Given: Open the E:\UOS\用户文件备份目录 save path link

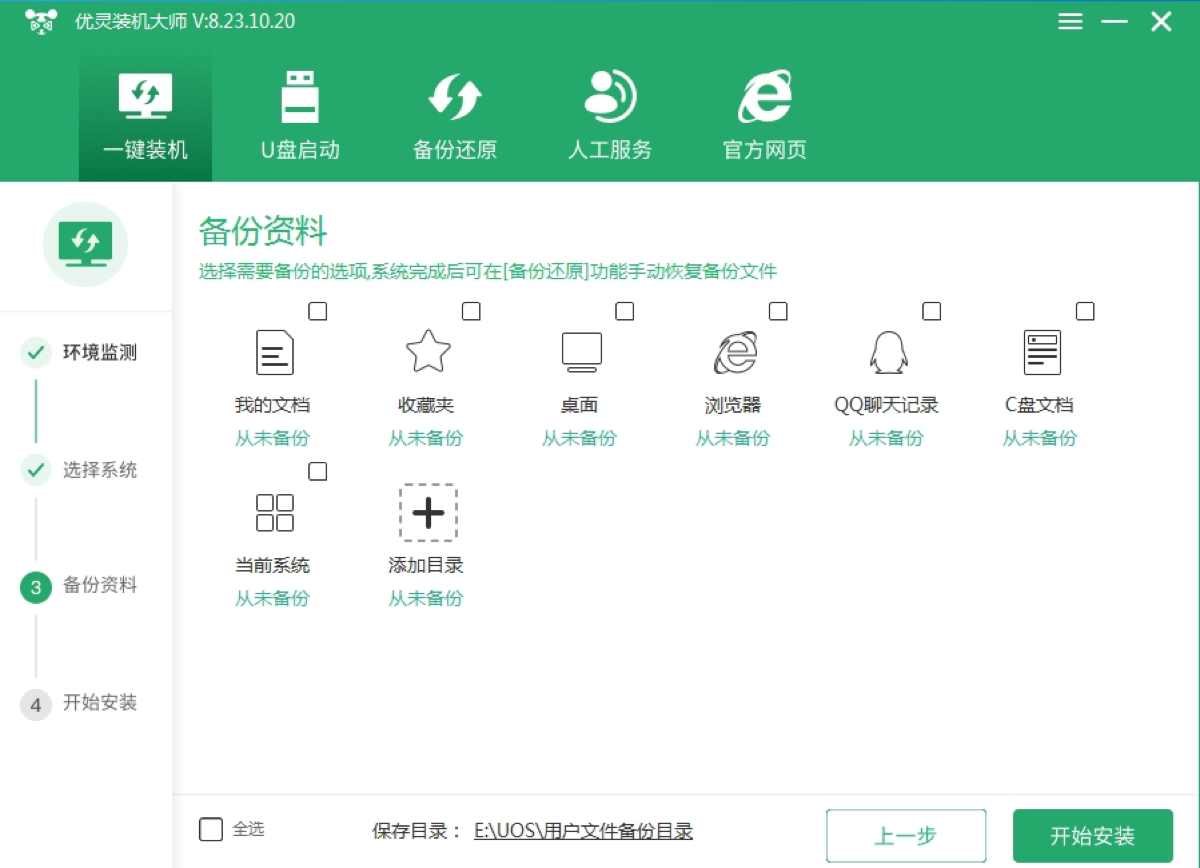Looking at the screenshot, I should coord(583,831).
